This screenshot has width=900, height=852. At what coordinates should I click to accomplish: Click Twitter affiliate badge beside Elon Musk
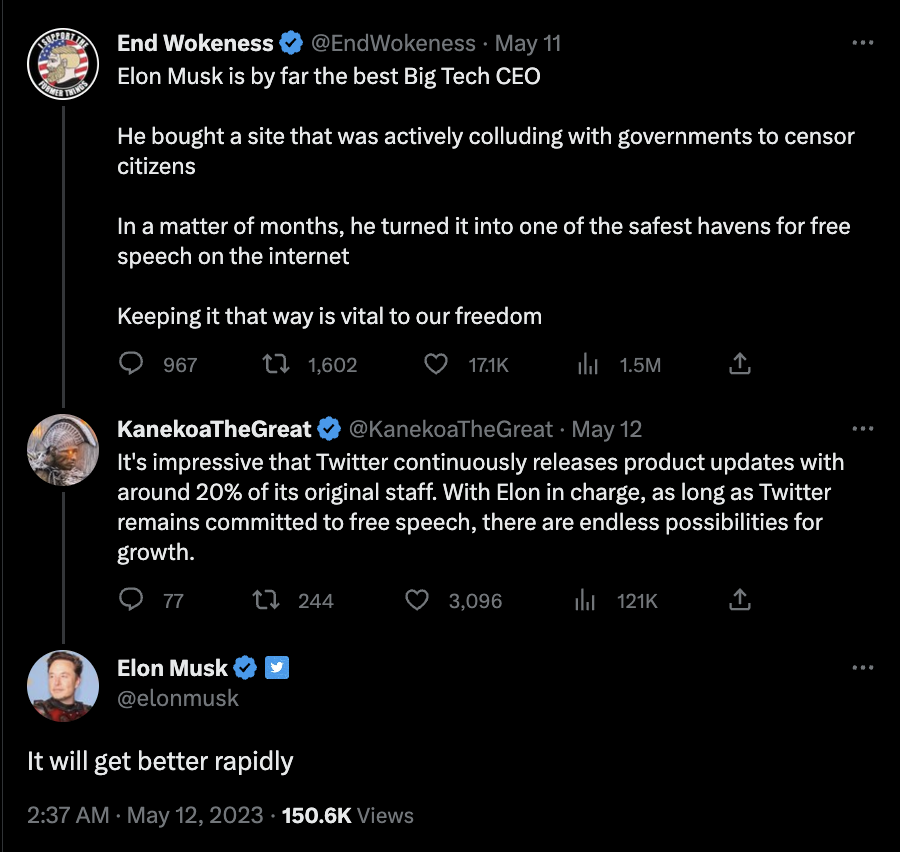(x=277, y=668)
